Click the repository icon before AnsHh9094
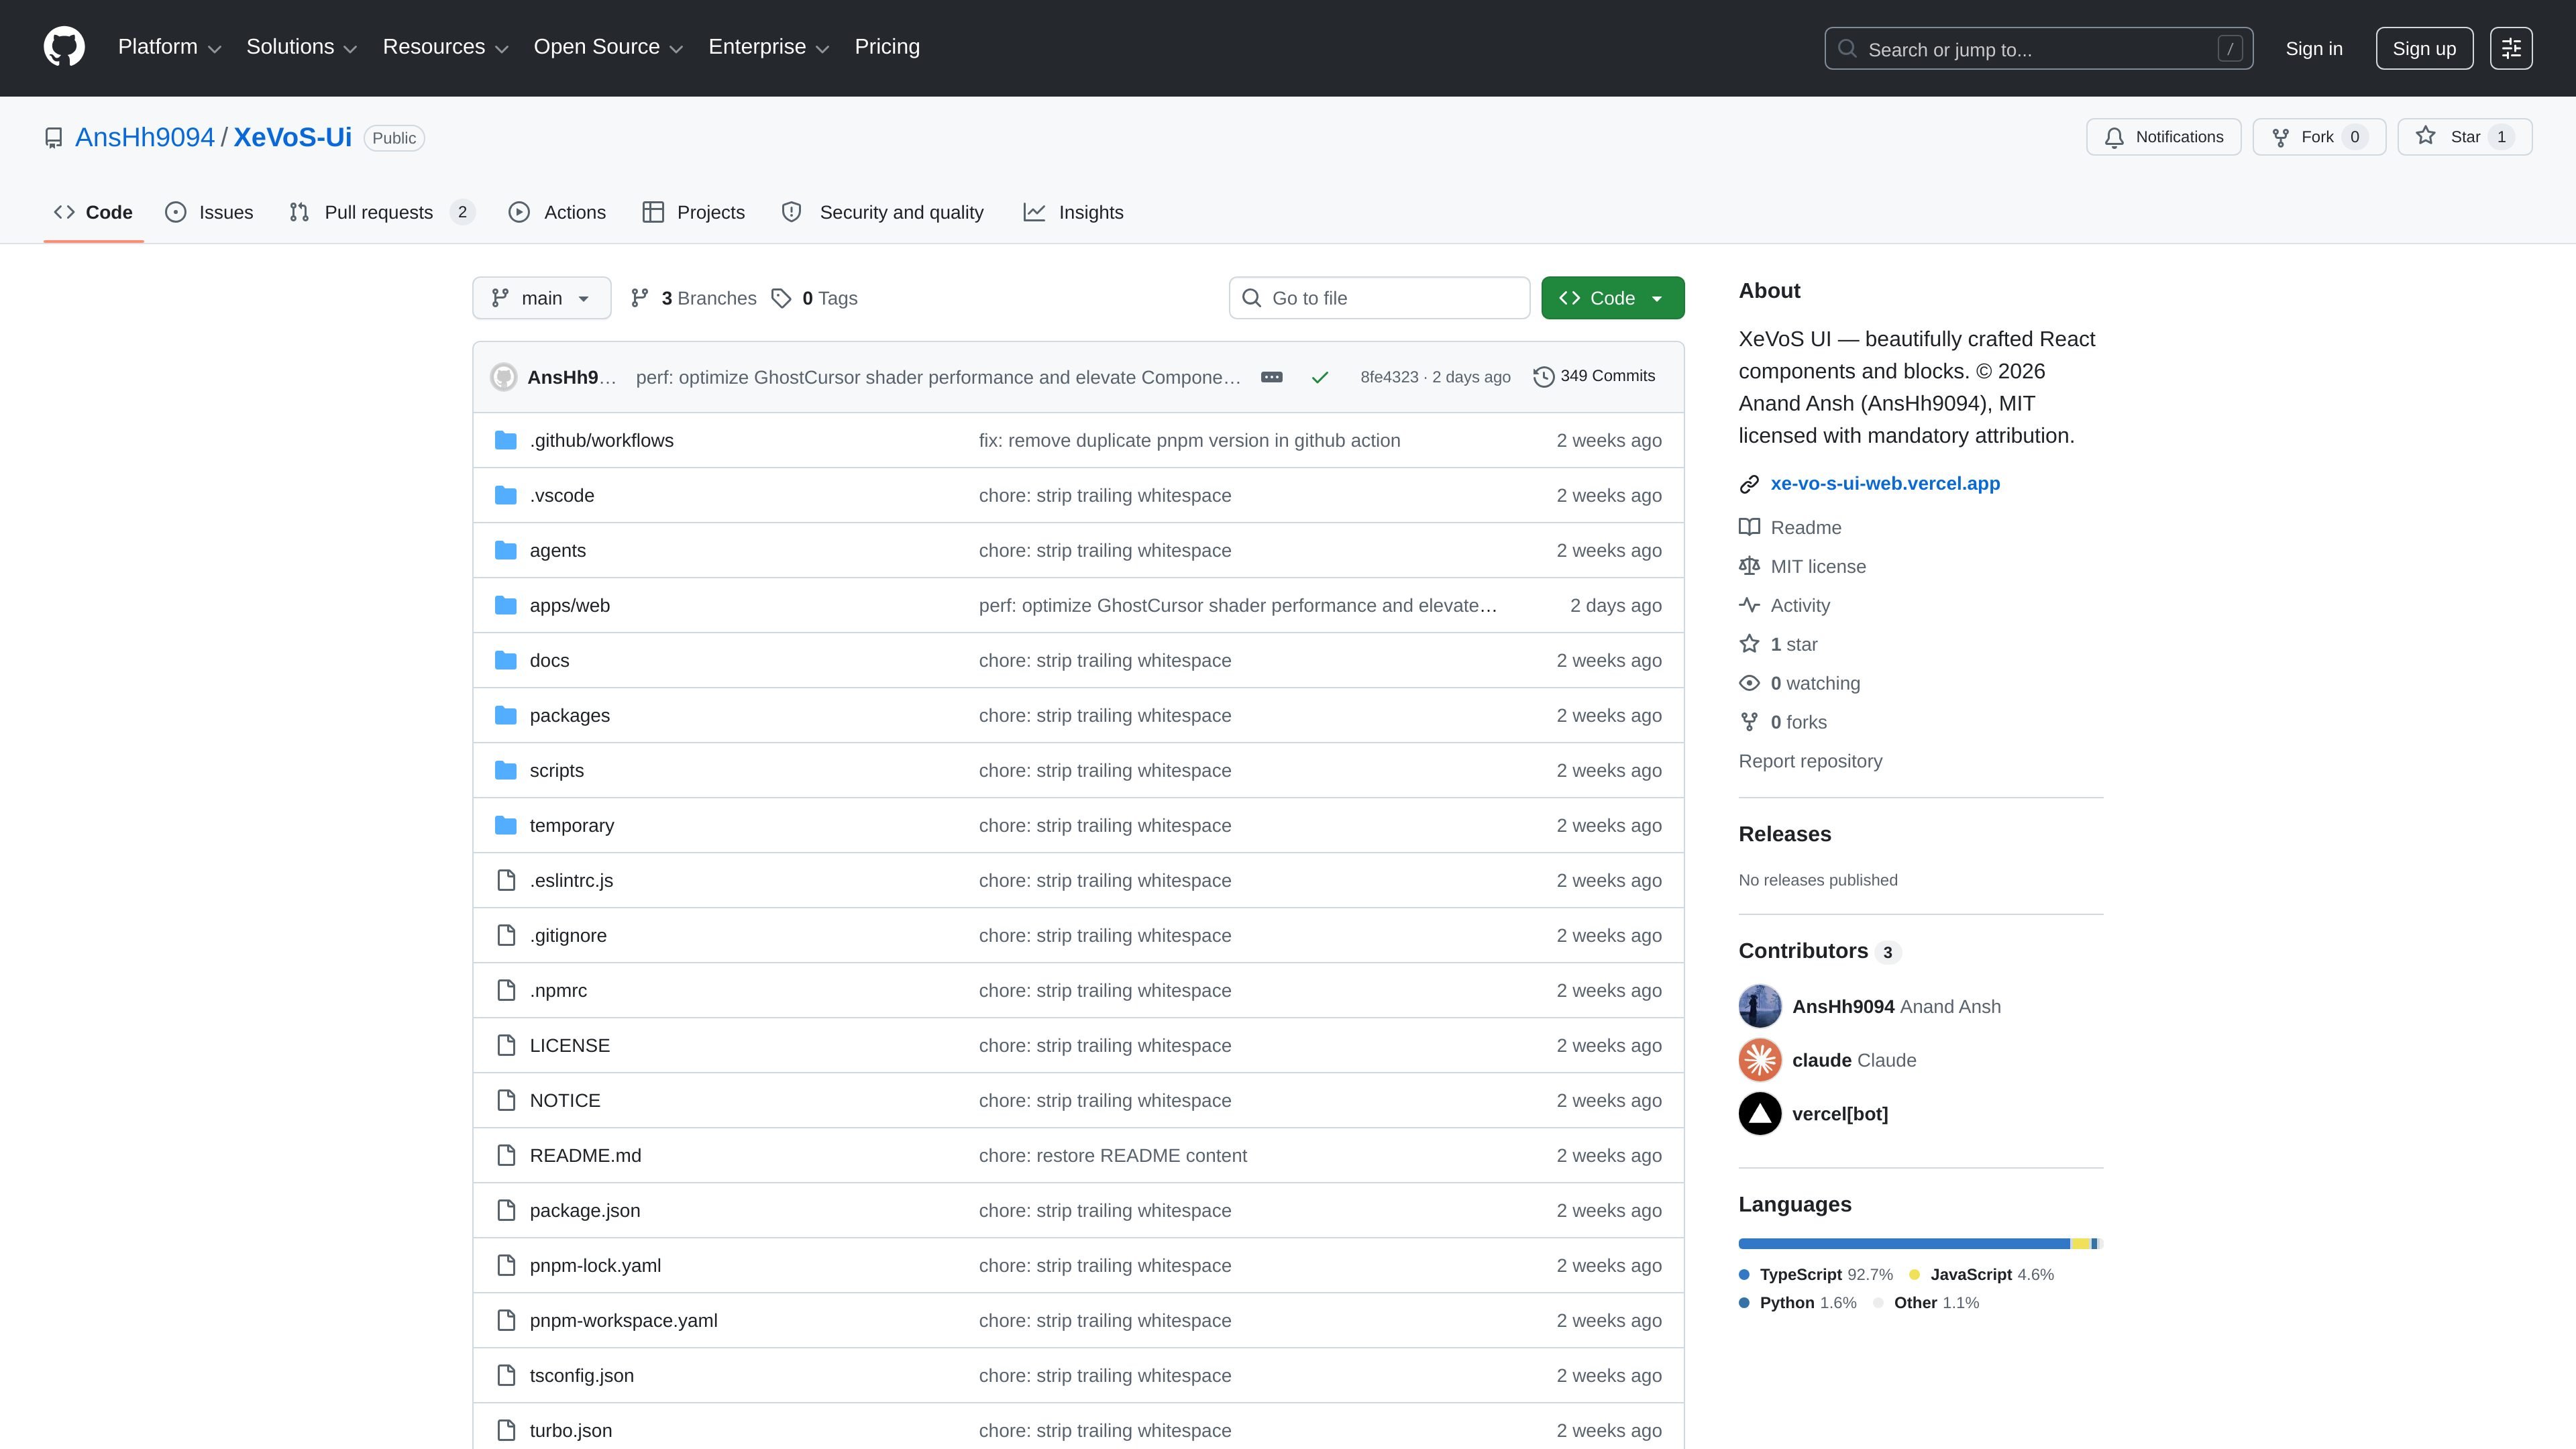This screenshot has height=1449, width=2576. point(54,138)
